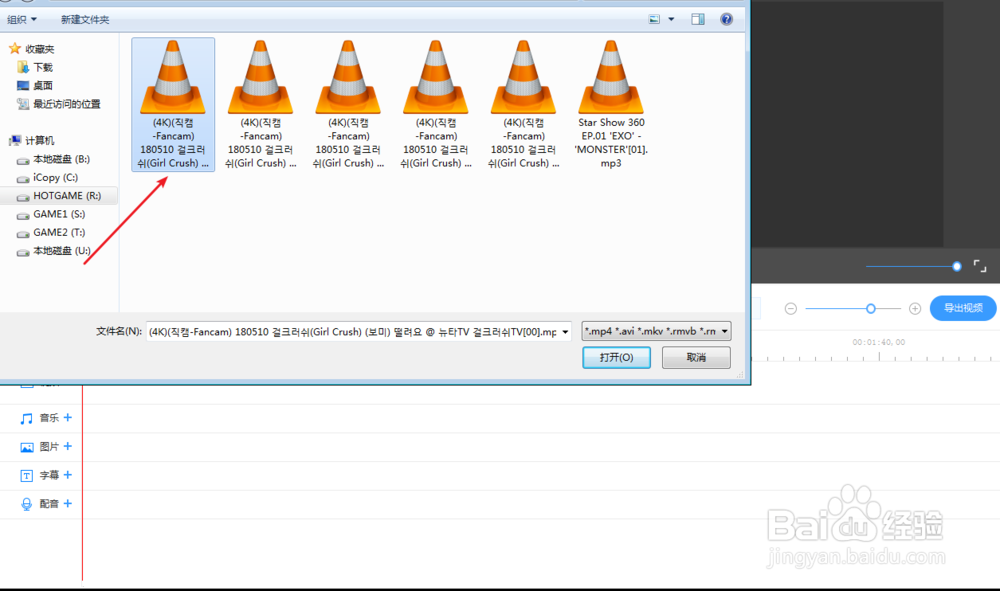Screen dimensions: 1000x591
Task: Click the 取消 cancel button
Action: point(696,358)
